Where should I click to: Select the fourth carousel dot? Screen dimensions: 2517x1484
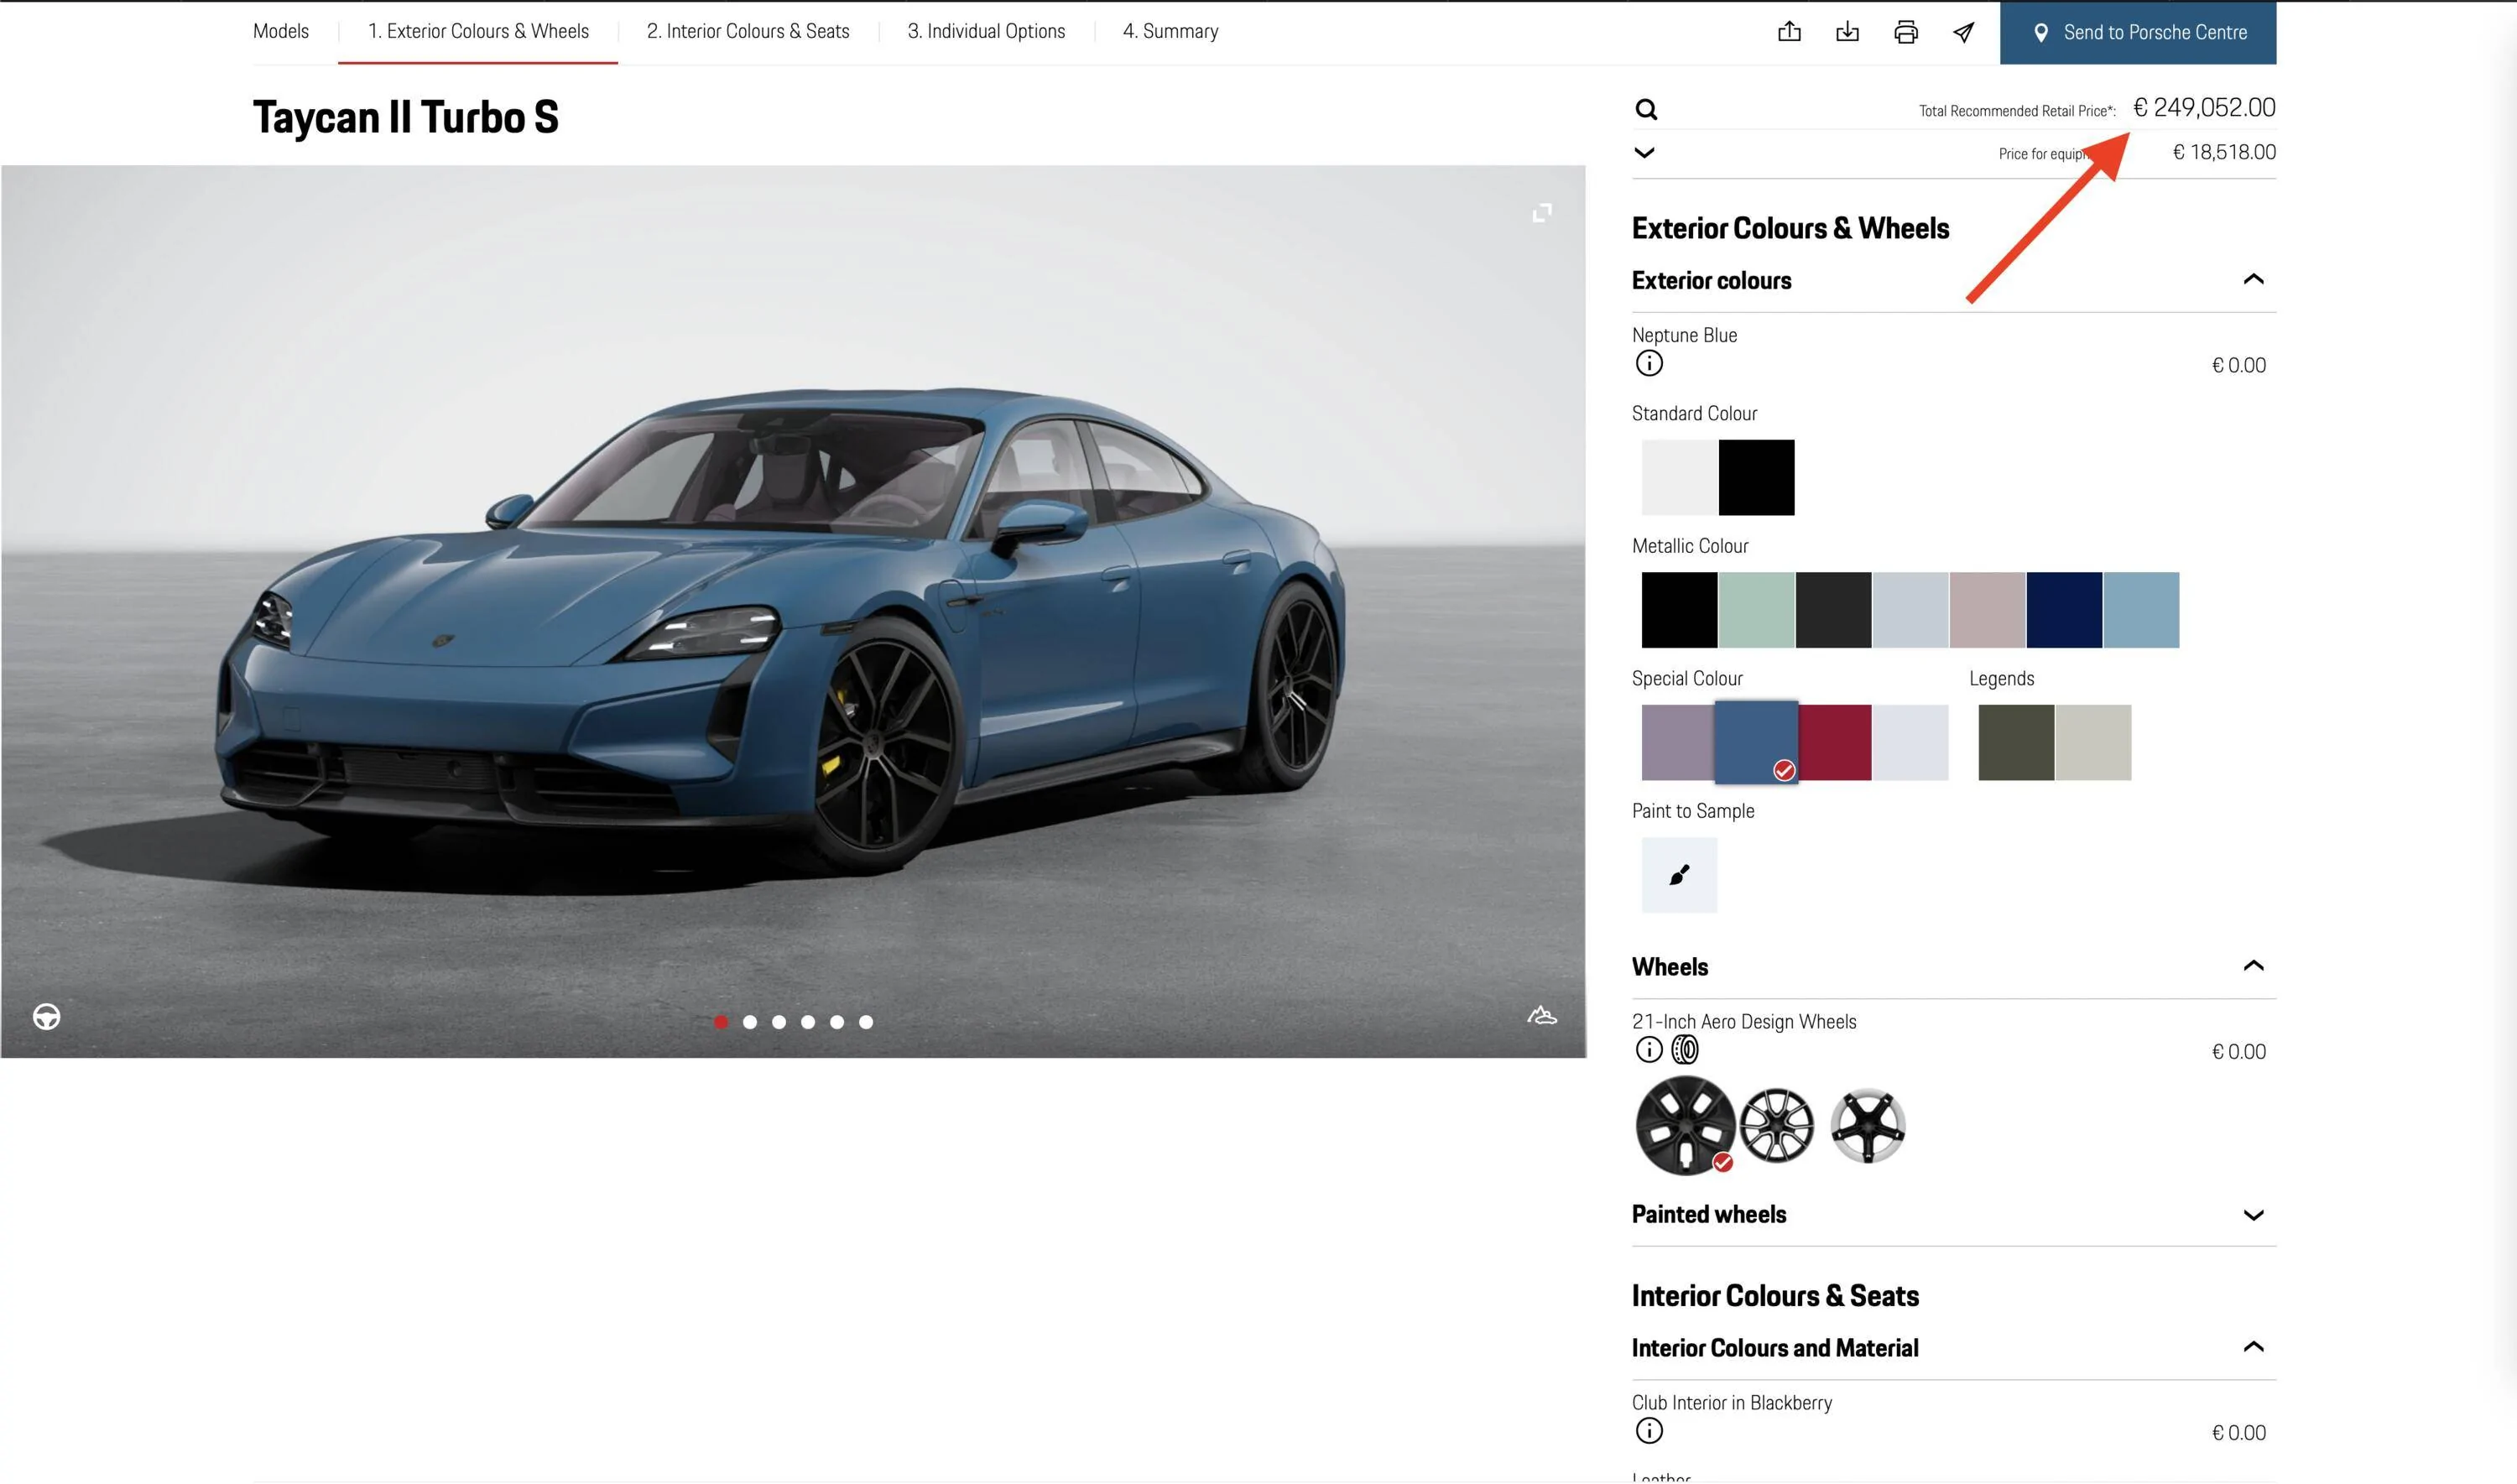[x=808, y=1022]
